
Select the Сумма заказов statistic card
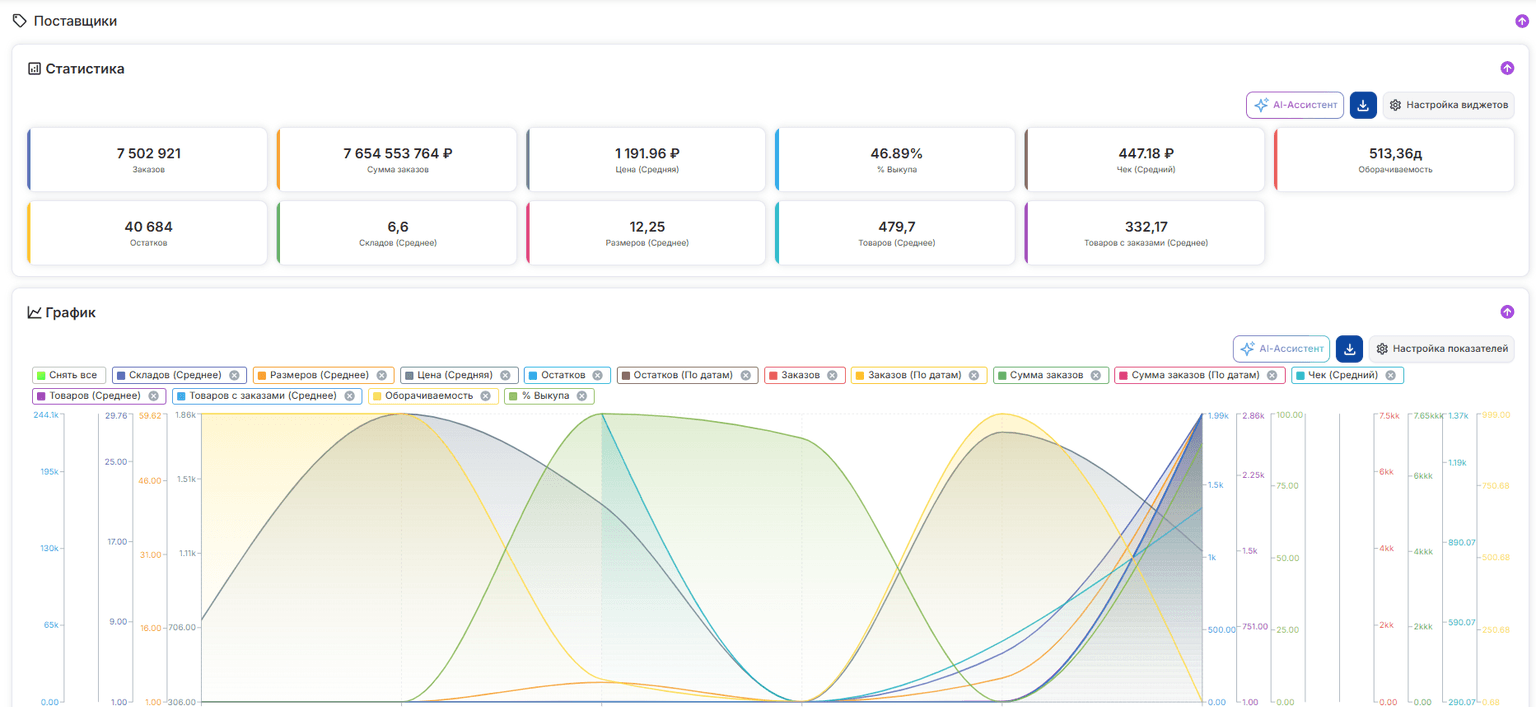[397, 159]
